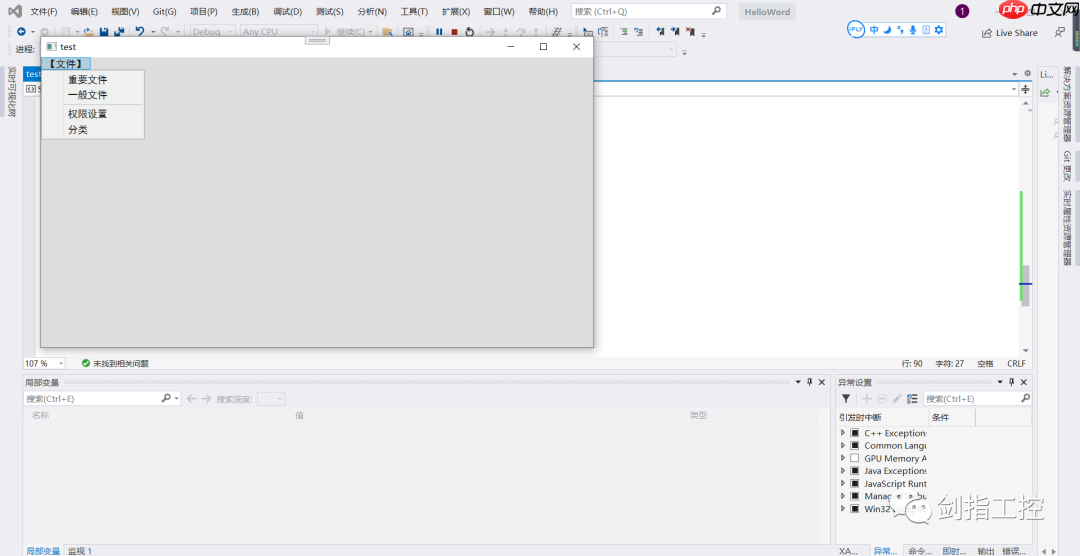1080x556 pixels.
Task: Expand the Java Exceptions node
Action: pyautogui.click(x=843, y=471)
